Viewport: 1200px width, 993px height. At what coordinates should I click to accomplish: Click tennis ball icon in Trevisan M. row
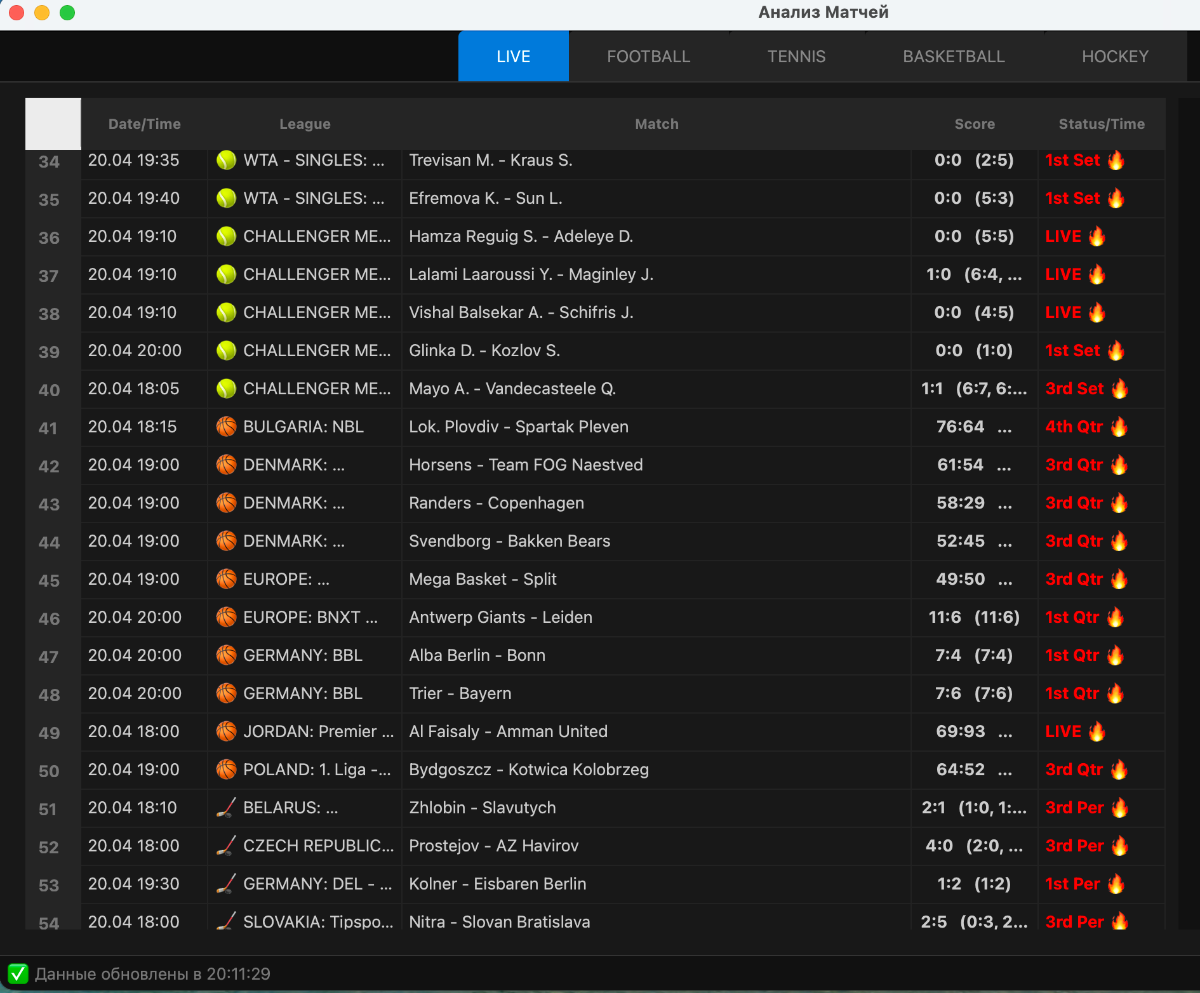pyautogui.click(x=226, y=160)
